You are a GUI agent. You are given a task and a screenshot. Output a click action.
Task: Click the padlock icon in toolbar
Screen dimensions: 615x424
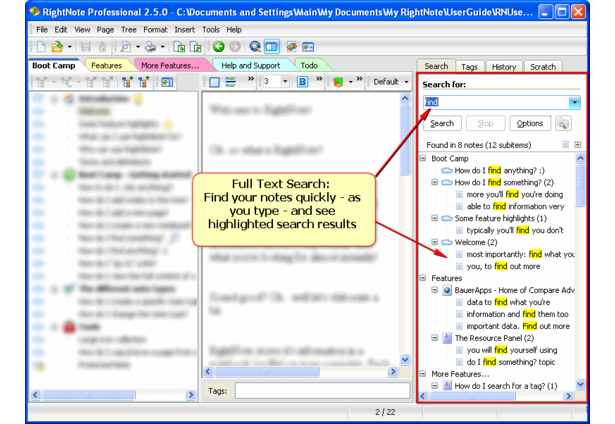(102, 47)
